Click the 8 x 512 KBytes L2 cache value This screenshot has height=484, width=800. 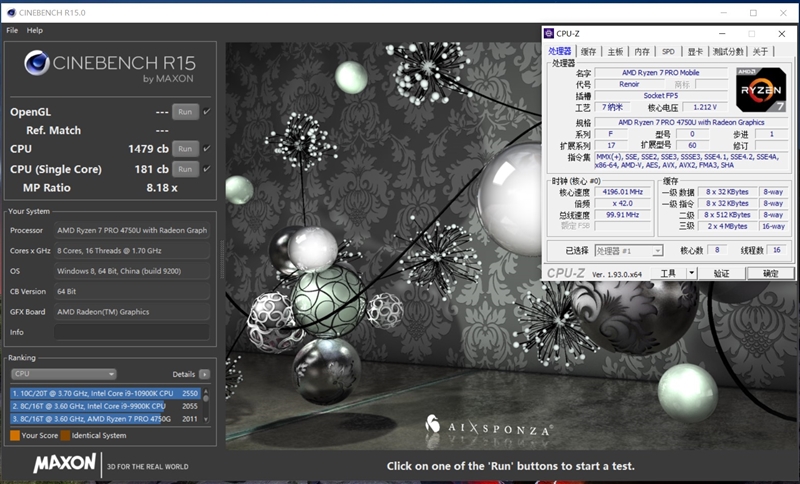click(x=727, y=215)
